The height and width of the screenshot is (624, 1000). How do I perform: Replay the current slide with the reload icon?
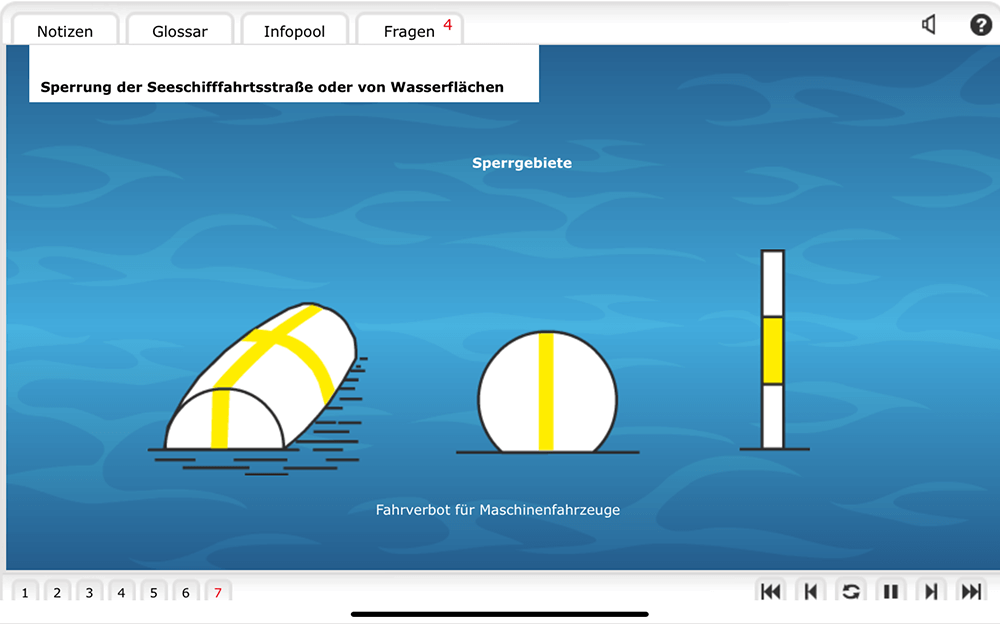[851, 592]
